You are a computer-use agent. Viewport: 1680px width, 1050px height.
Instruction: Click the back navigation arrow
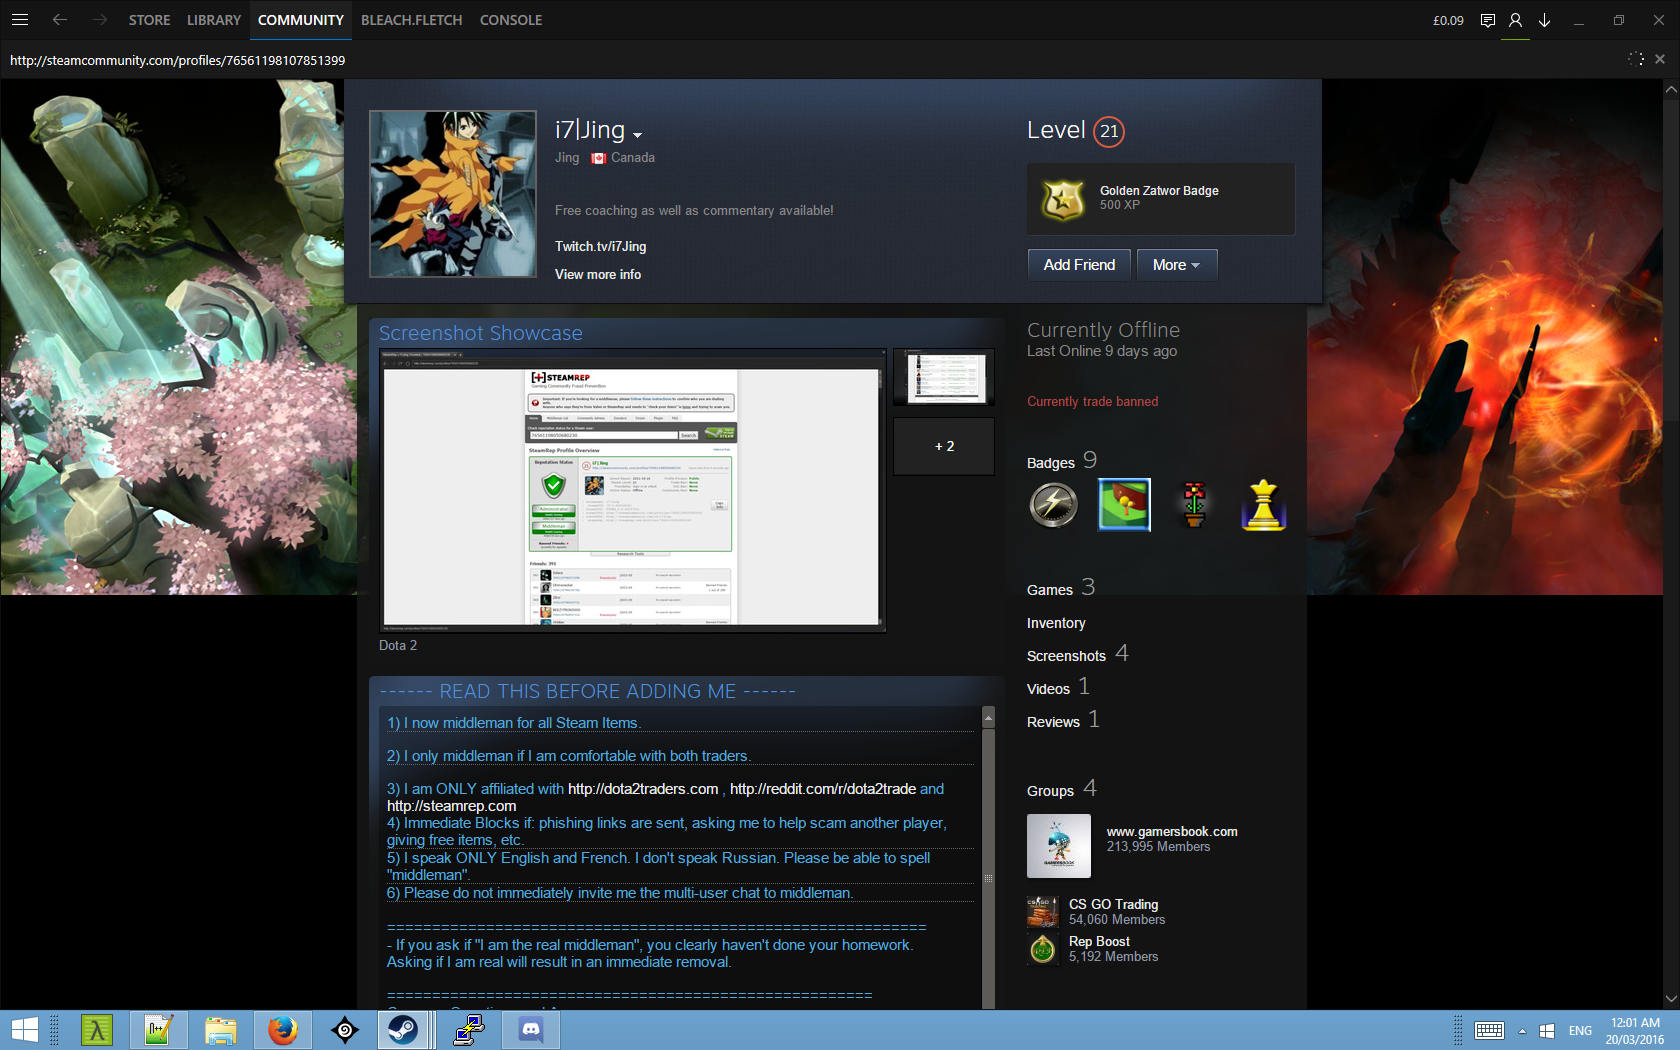60,20
